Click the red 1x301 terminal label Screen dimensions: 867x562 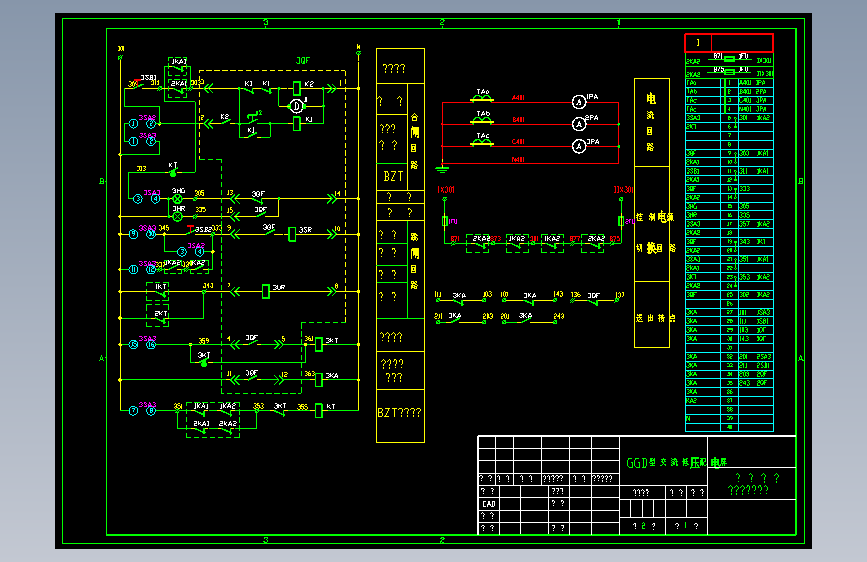(x=446, y=190)
